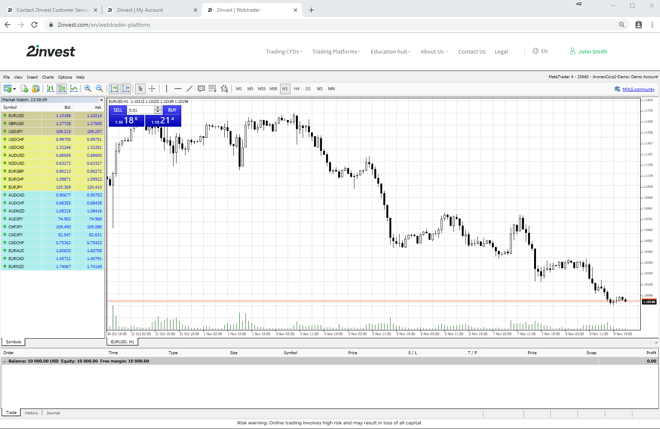660x429 pixels.
Task: Select GBPUSD in Market Watch
Action: click(53, 123)
